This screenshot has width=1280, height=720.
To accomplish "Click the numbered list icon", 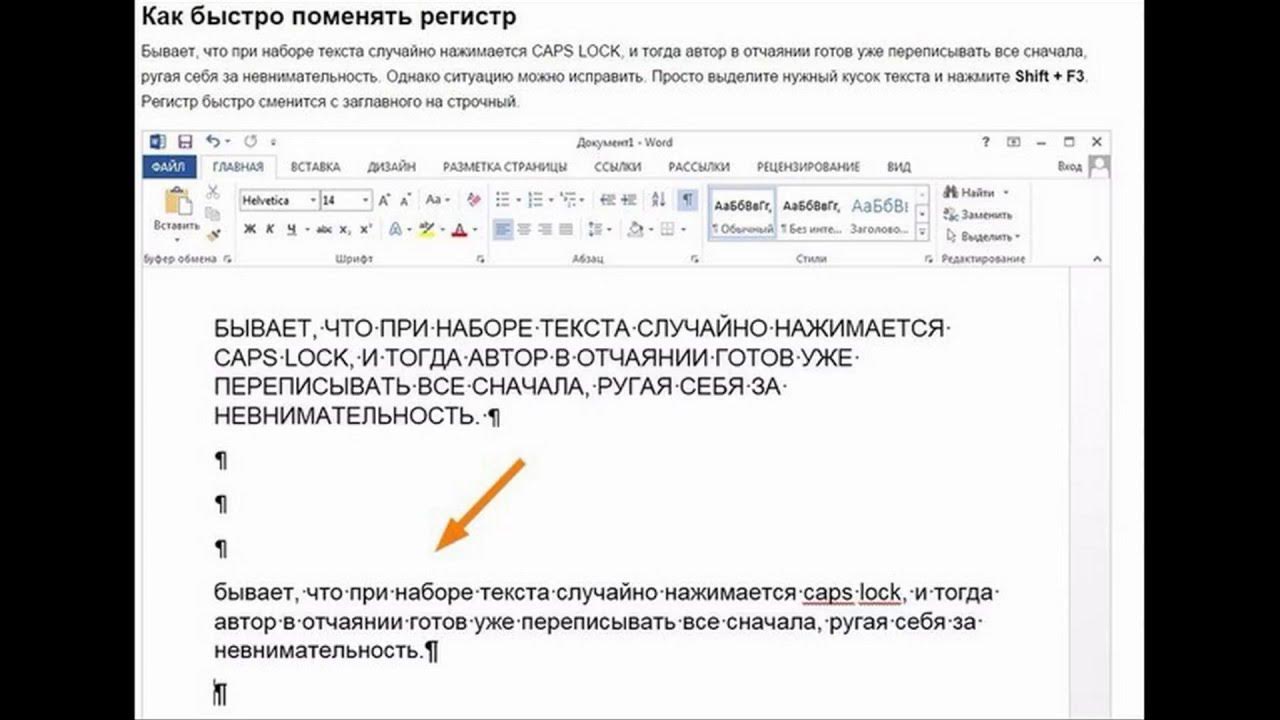I will [535, 200].
